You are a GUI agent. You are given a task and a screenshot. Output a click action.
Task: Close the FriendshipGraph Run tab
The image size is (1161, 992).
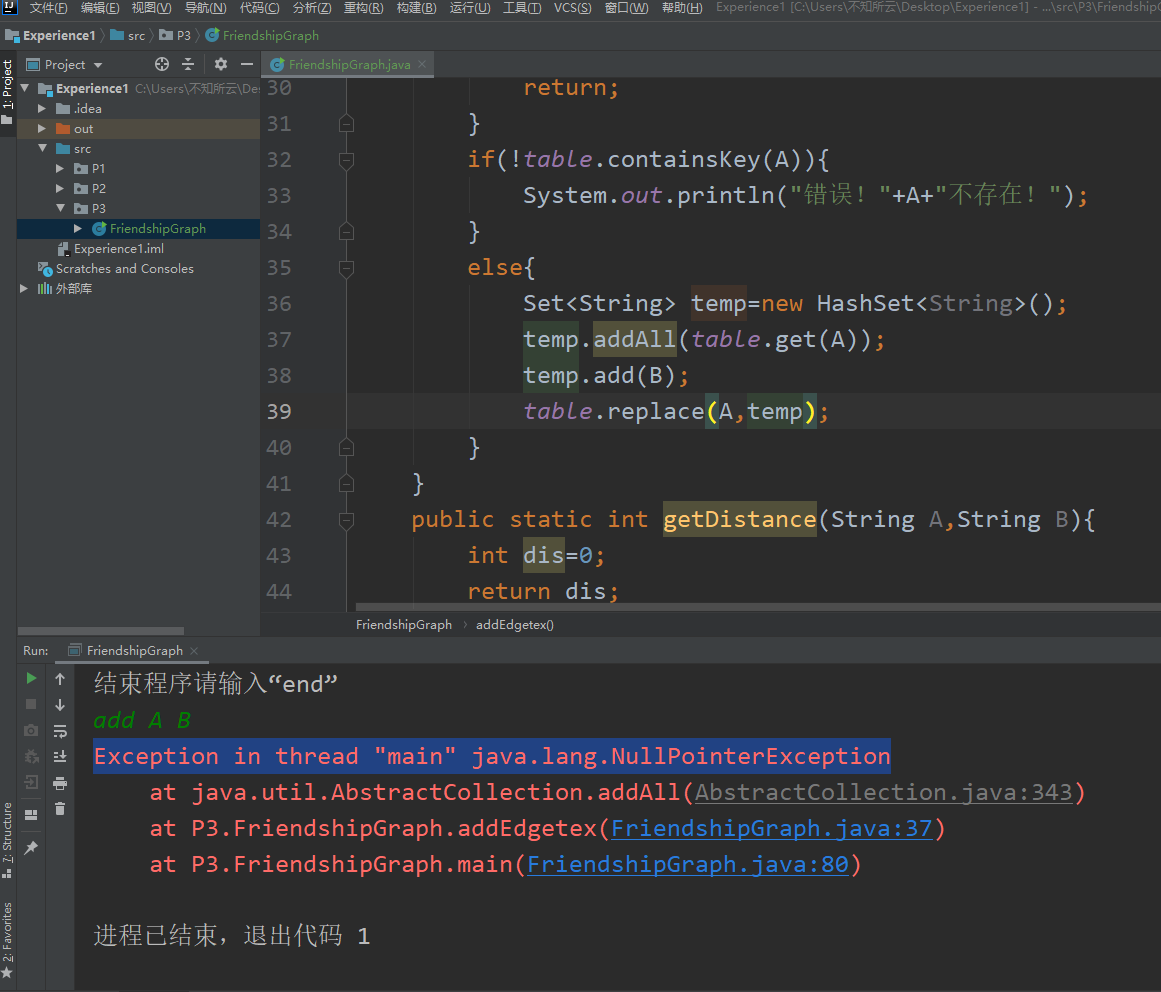(194, 651)
